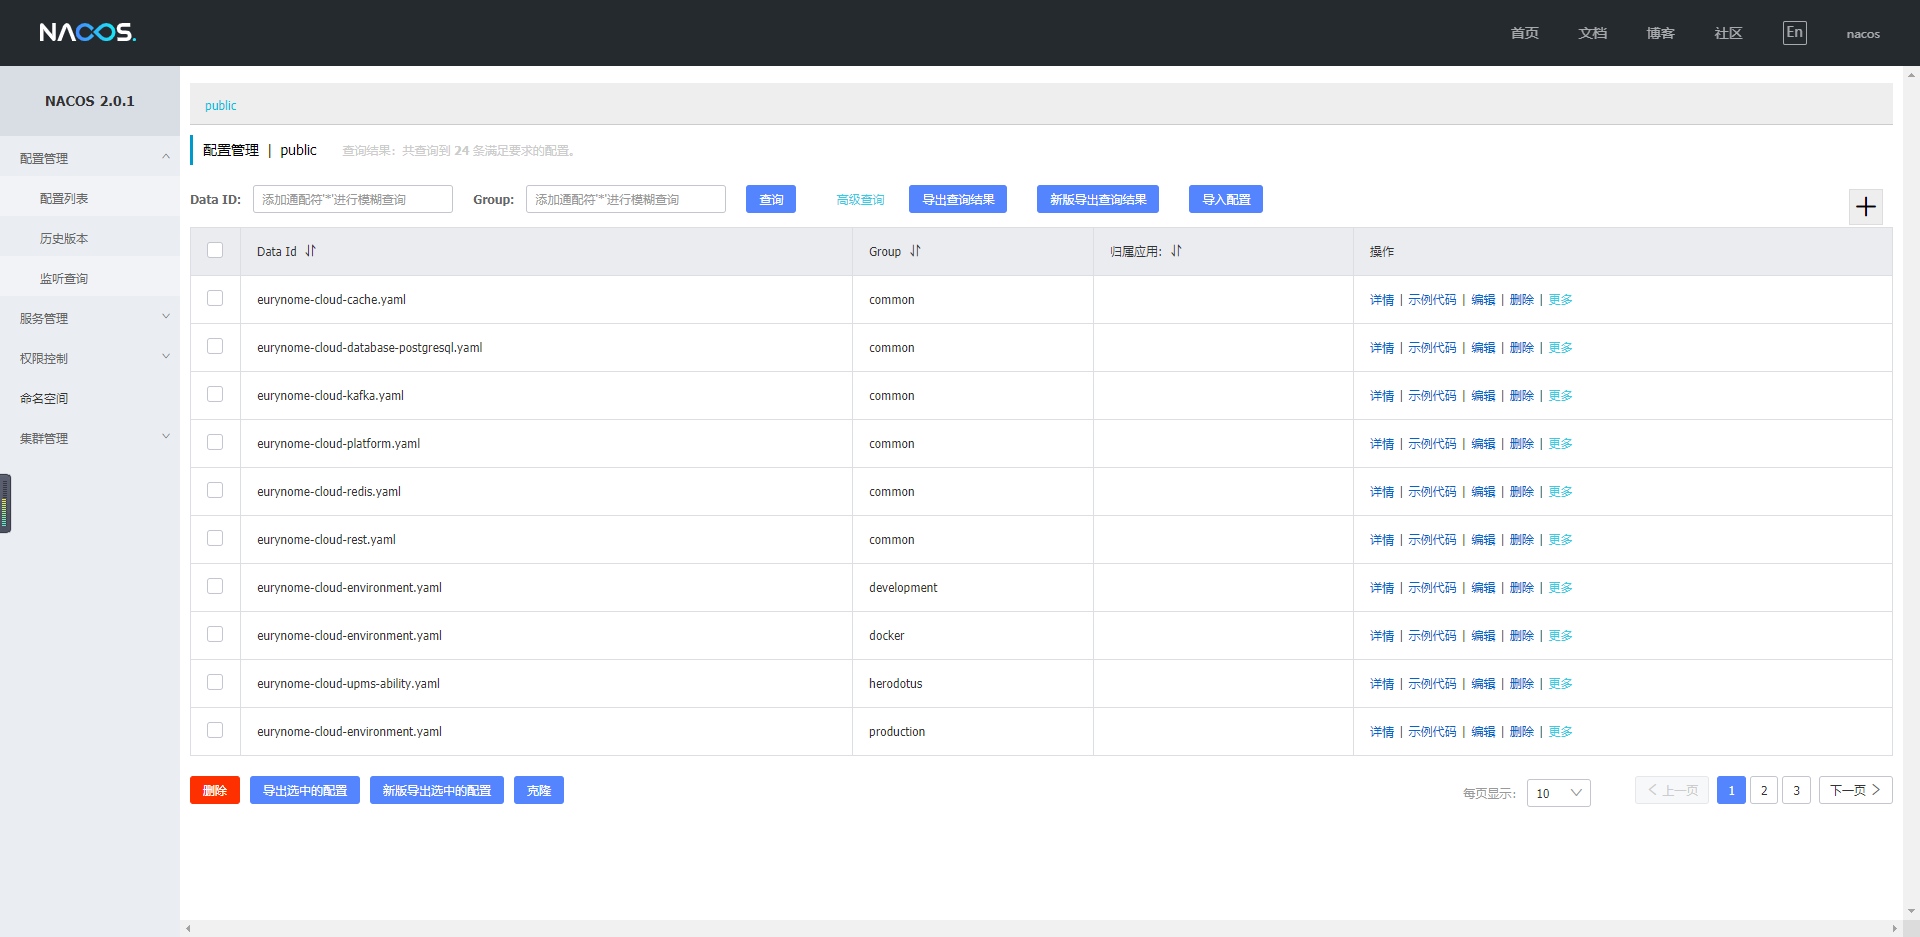Check eurynome-cloud-upms-ability.yaml checkbox

point(215,682)
